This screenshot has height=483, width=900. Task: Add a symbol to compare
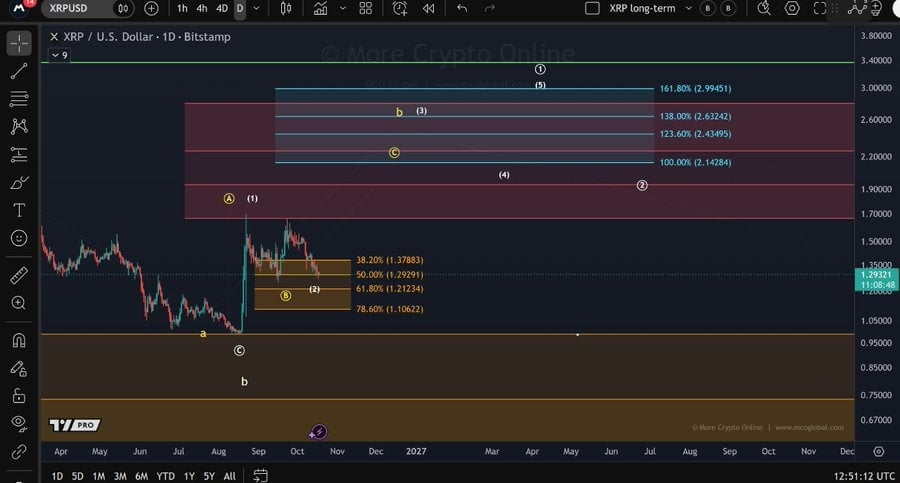151,9
